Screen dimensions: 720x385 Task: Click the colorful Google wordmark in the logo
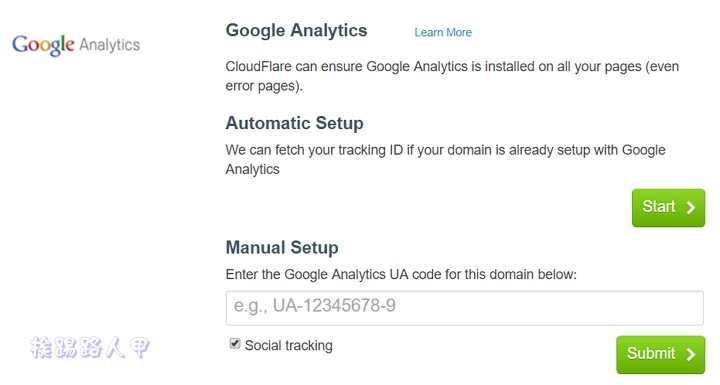(43, 45)
